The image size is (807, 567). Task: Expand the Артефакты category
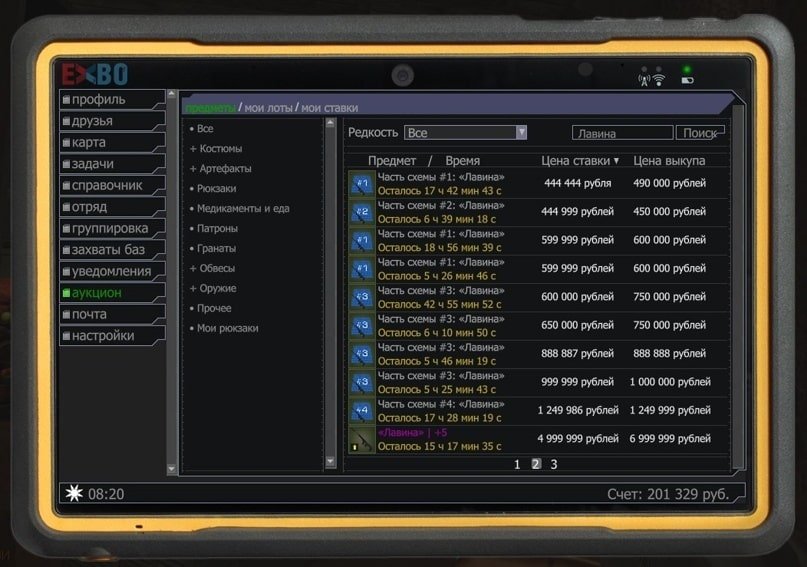coord(221,169)
